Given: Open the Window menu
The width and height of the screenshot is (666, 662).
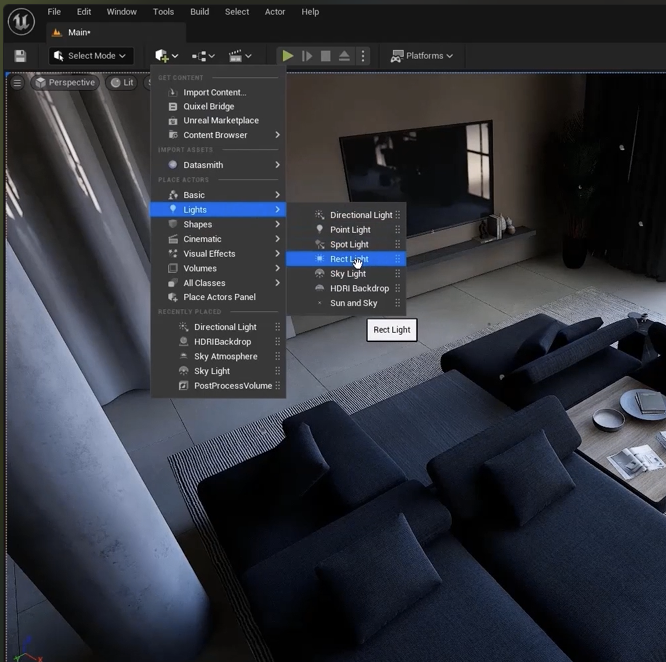Looking at the screenshot, I should click(121, 12).
